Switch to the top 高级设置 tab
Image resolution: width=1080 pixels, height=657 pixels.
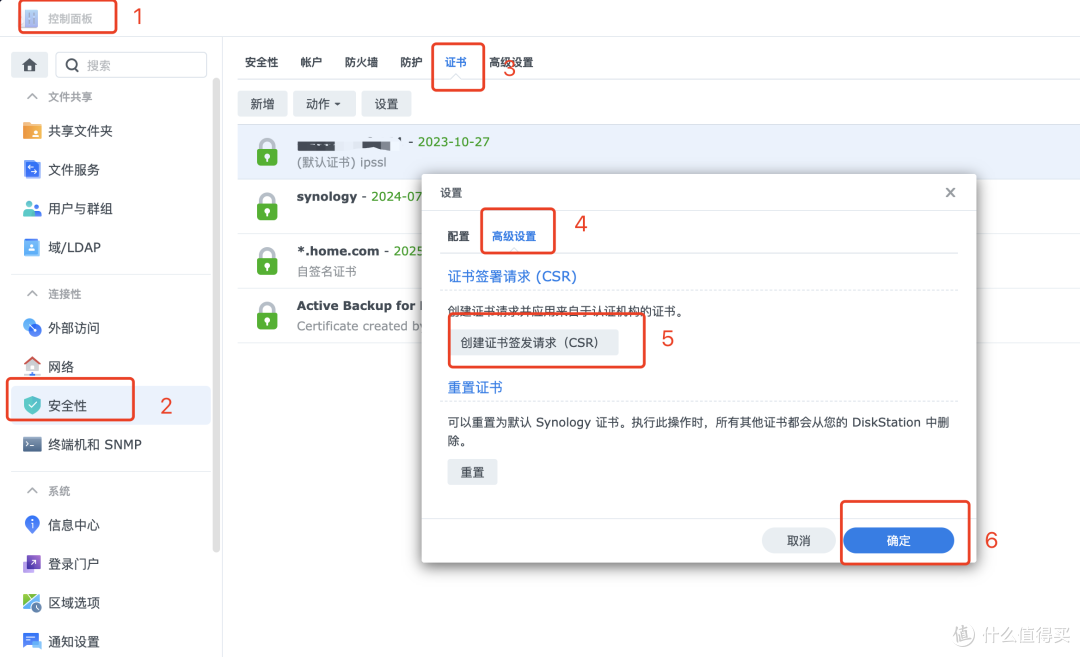coord(511,63)
